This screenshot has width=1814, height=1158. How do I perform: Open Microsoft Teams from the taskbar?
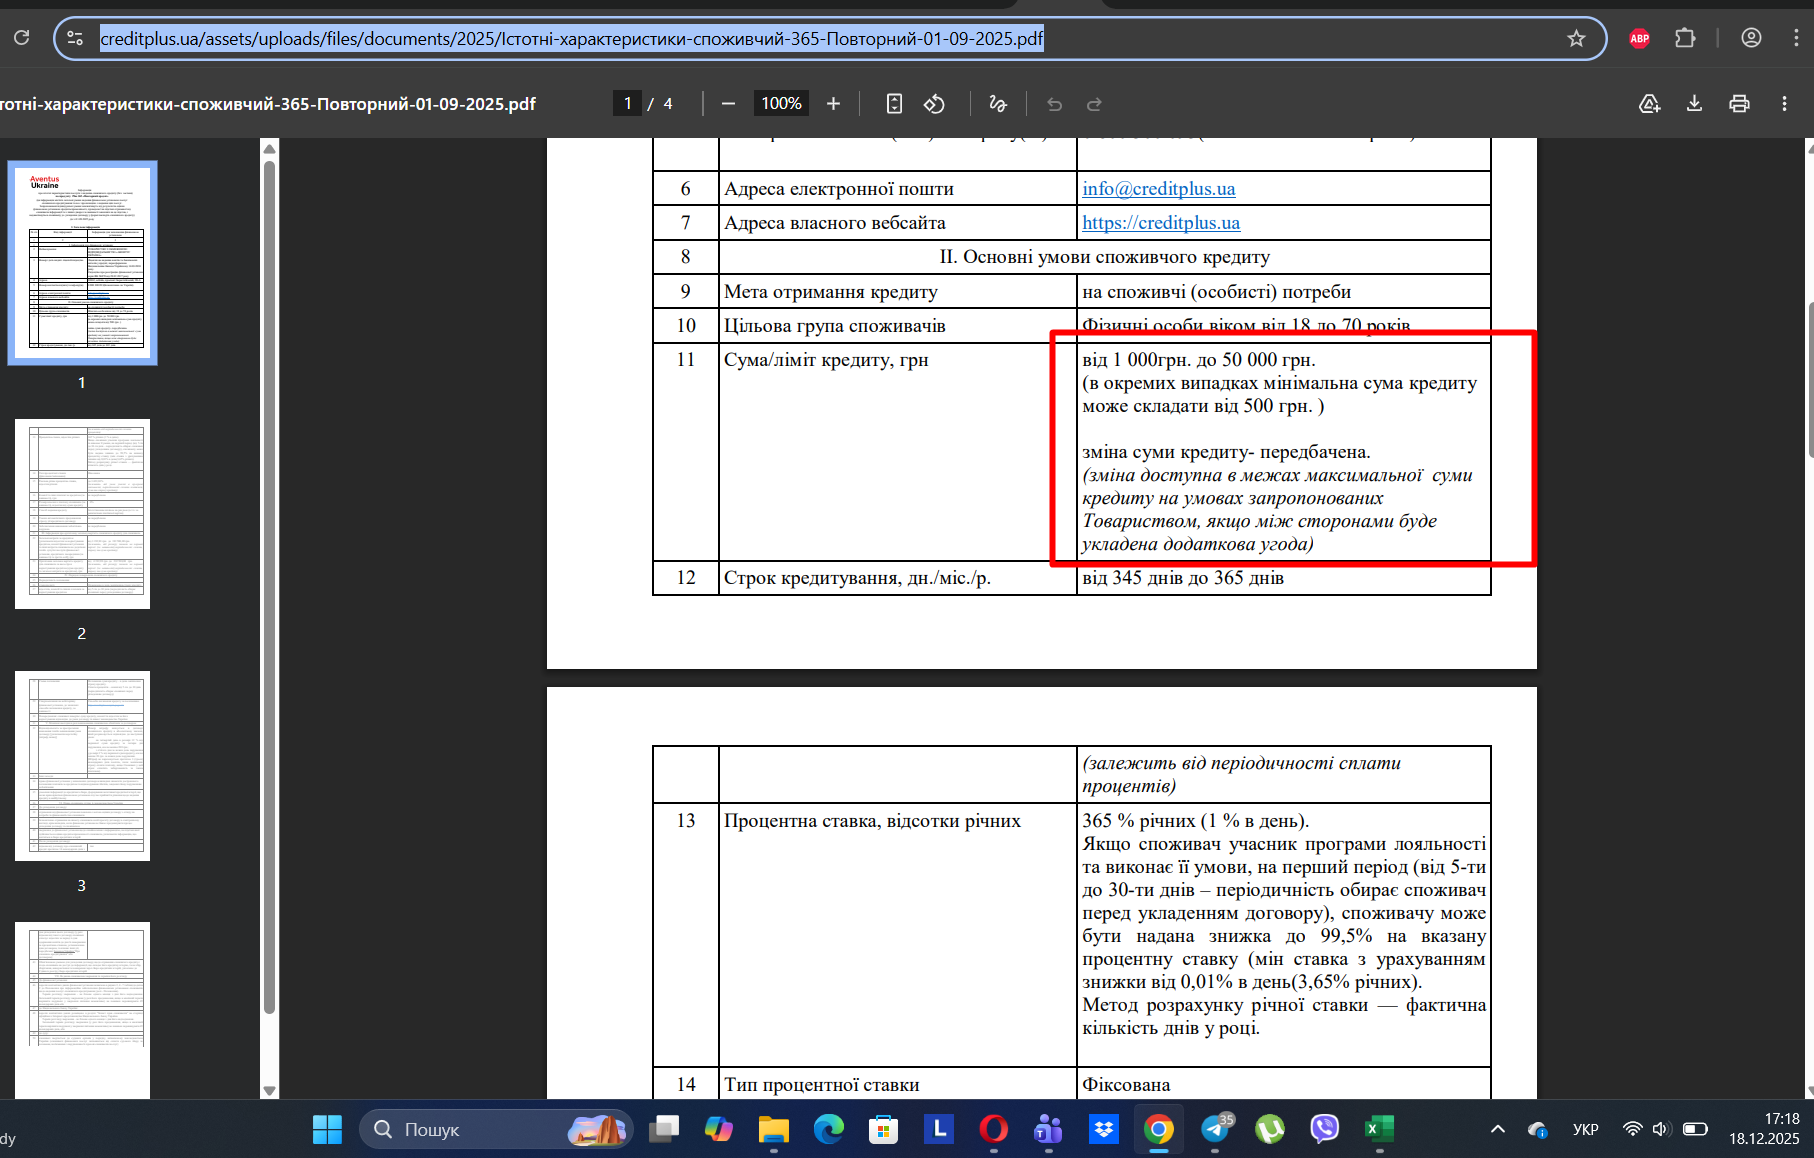[x=1048, y=1129]
